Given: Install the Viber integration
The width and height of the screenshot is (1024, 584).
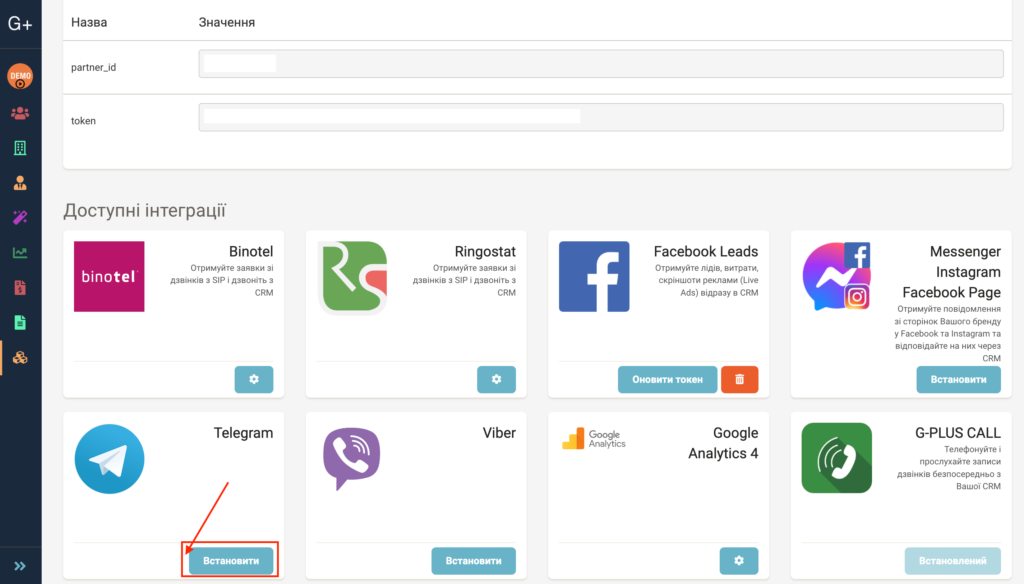Looking at the screenshot, I should 473,560.
